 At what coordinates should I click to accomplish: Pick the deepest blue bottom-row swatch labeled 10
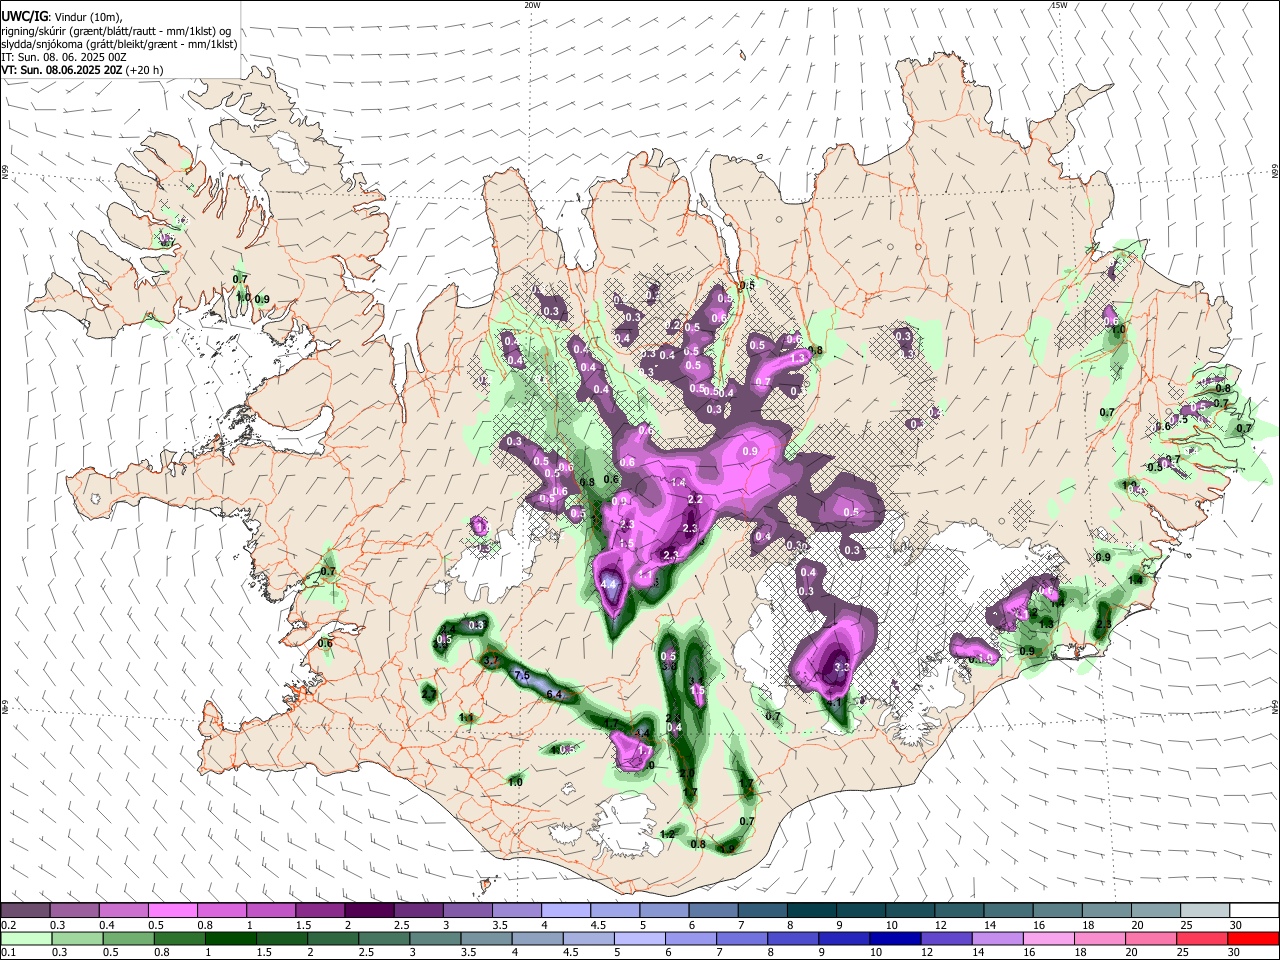tap(894, 938)
